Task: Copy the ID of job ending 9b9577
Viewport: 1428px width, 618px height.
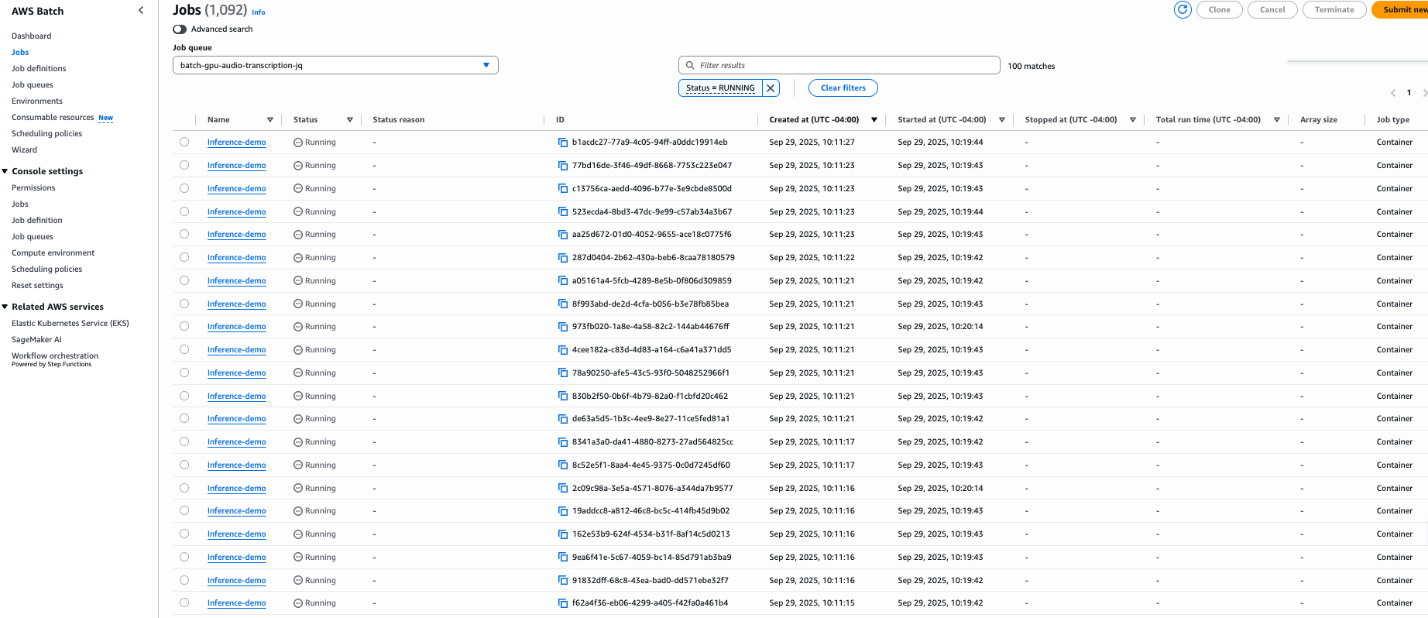Action: pos(562,487)
